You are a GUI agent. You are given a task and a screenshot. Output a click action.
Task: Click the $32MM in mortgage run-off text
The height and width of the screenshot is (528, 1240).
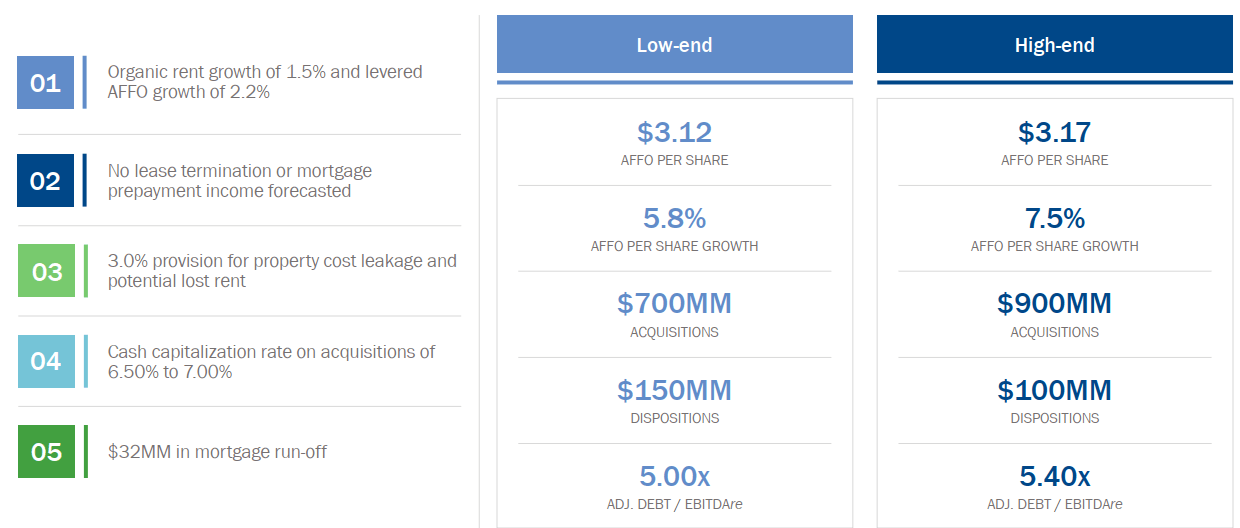pos(217,452)
